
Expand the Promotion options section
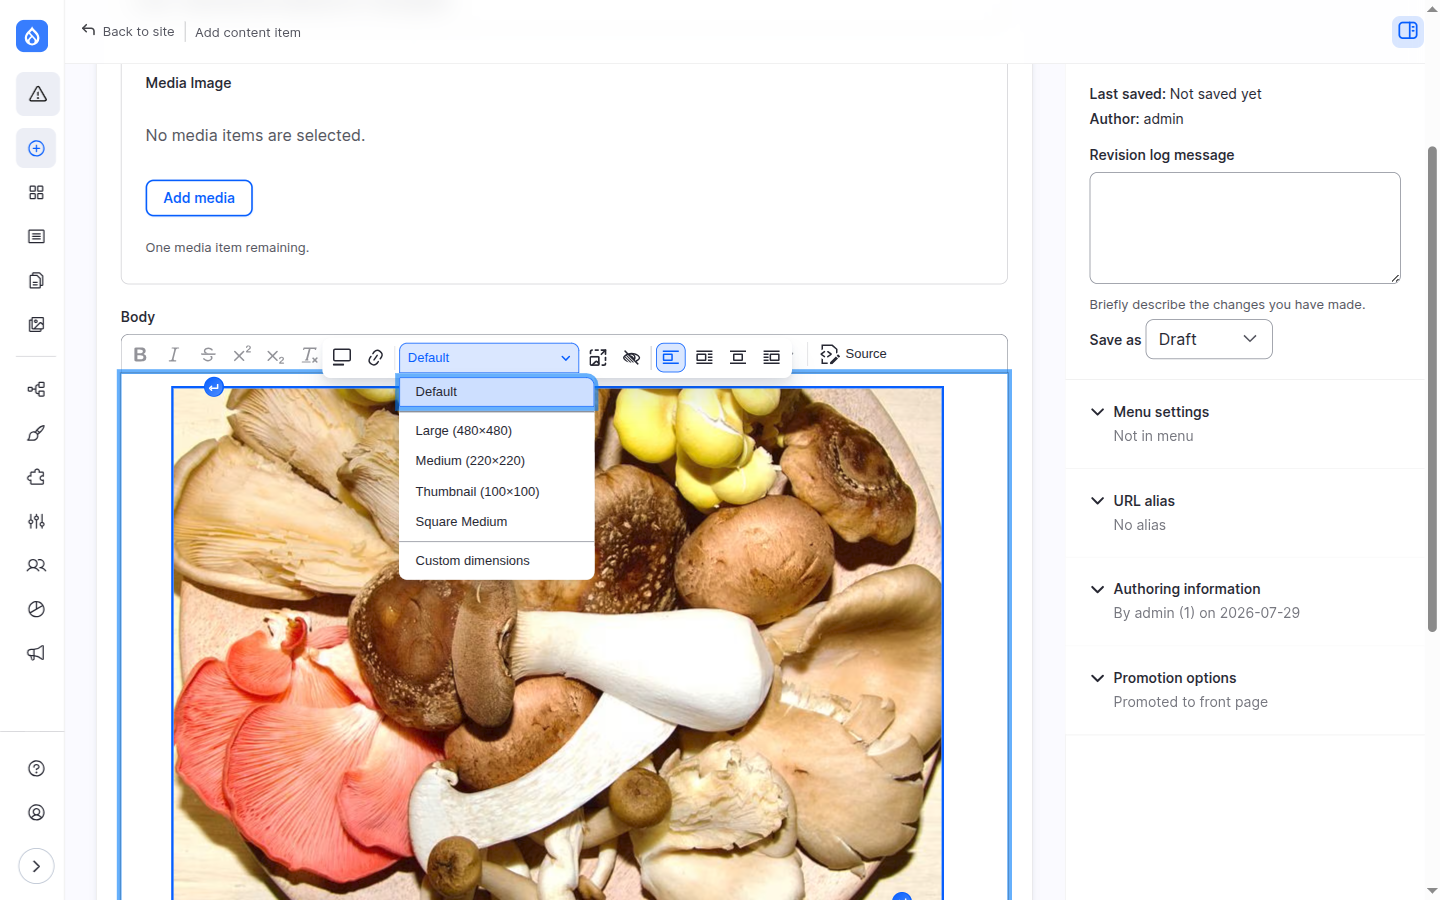coord(1175,678)
